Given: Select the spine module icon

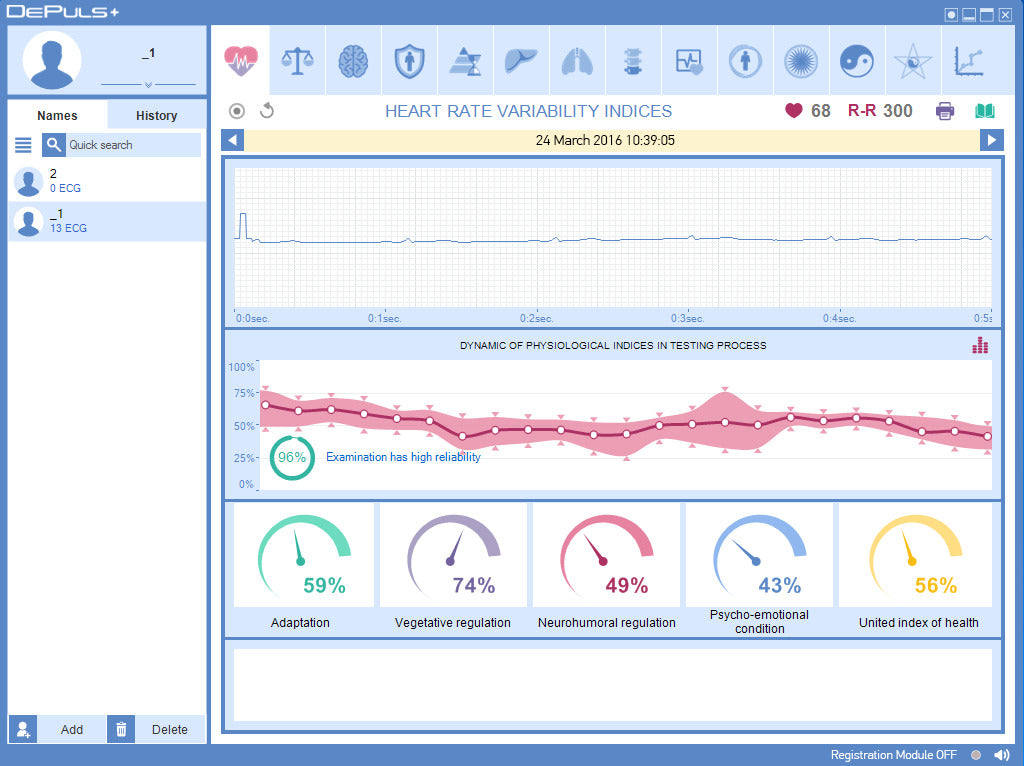Looking at the screenshot, I should click(x=633, y=61).
